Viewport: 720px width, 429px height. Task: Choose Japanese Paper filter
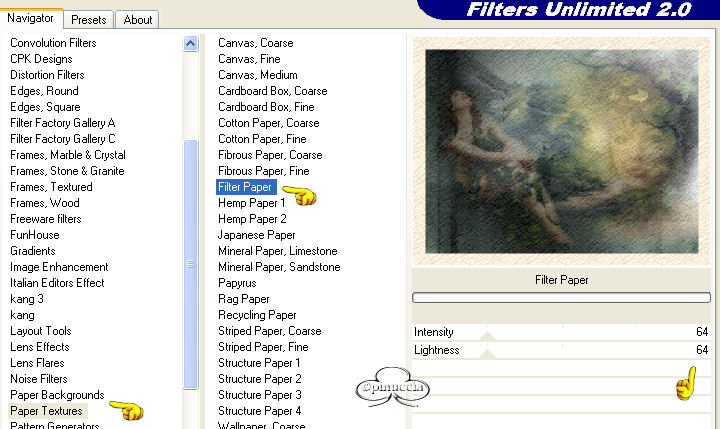pos(256,235)
